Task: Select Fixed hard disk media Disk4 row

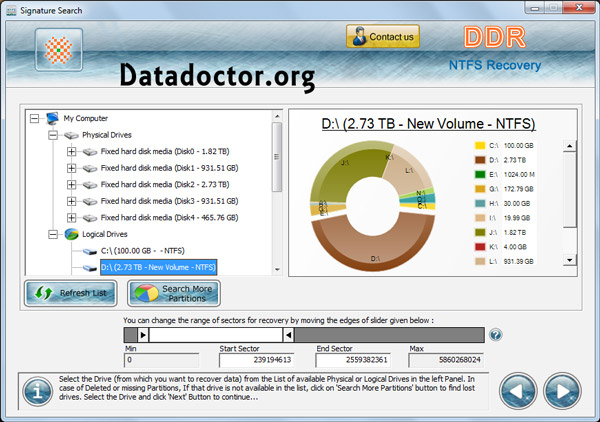Action: click(x=170, y=218)
